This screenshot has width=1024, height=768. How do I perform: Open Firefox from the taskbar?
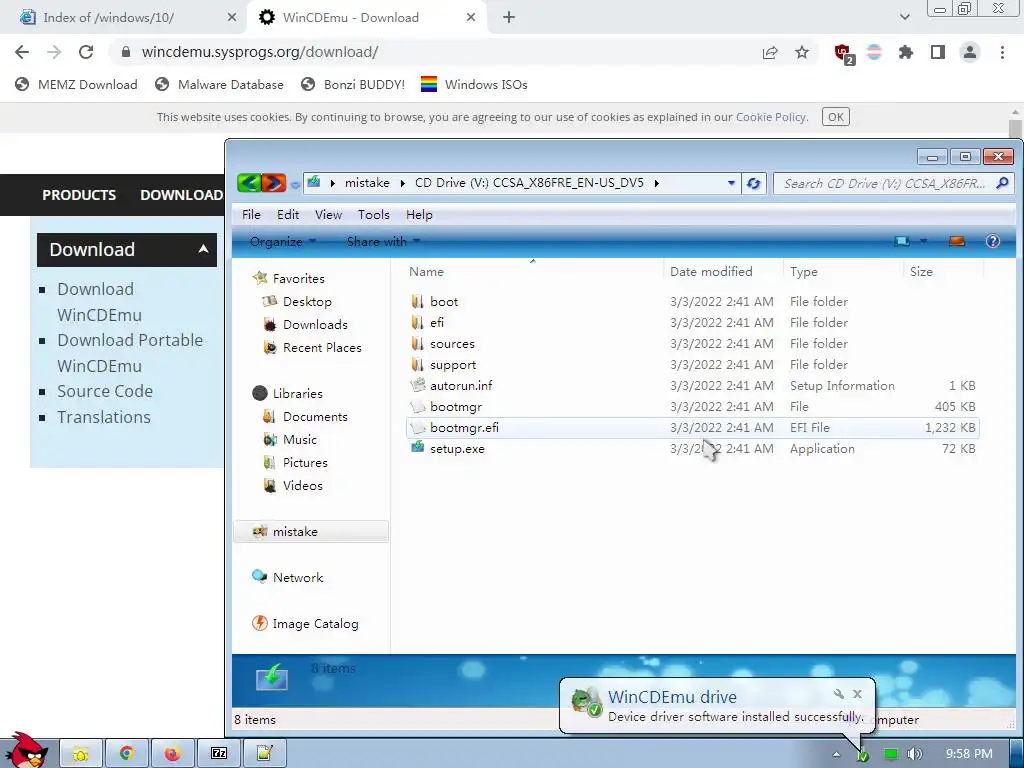click(x=172, y=754)
